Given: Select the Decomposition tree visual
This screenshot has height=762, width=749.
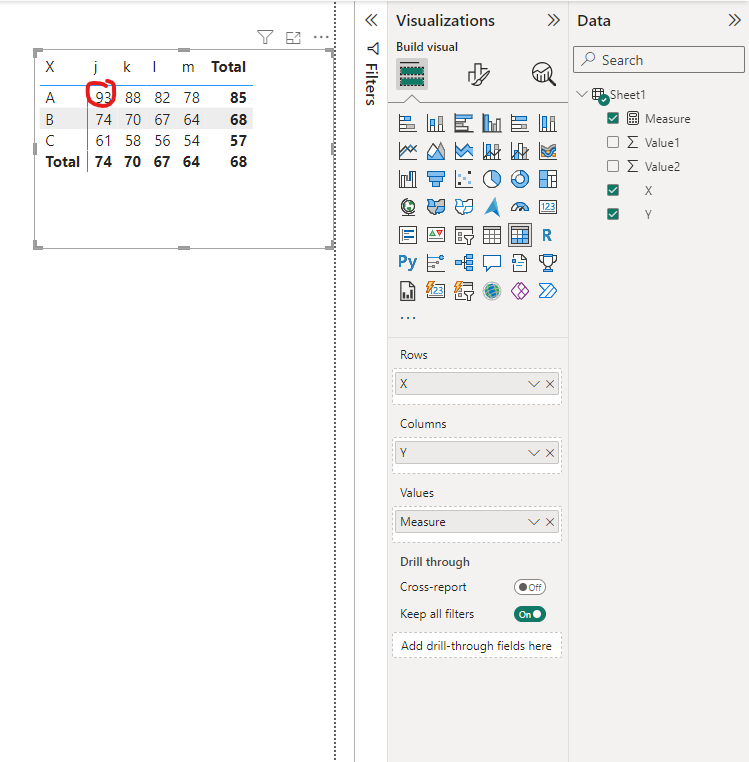Looking at the screenshot, I should (464, 263).
